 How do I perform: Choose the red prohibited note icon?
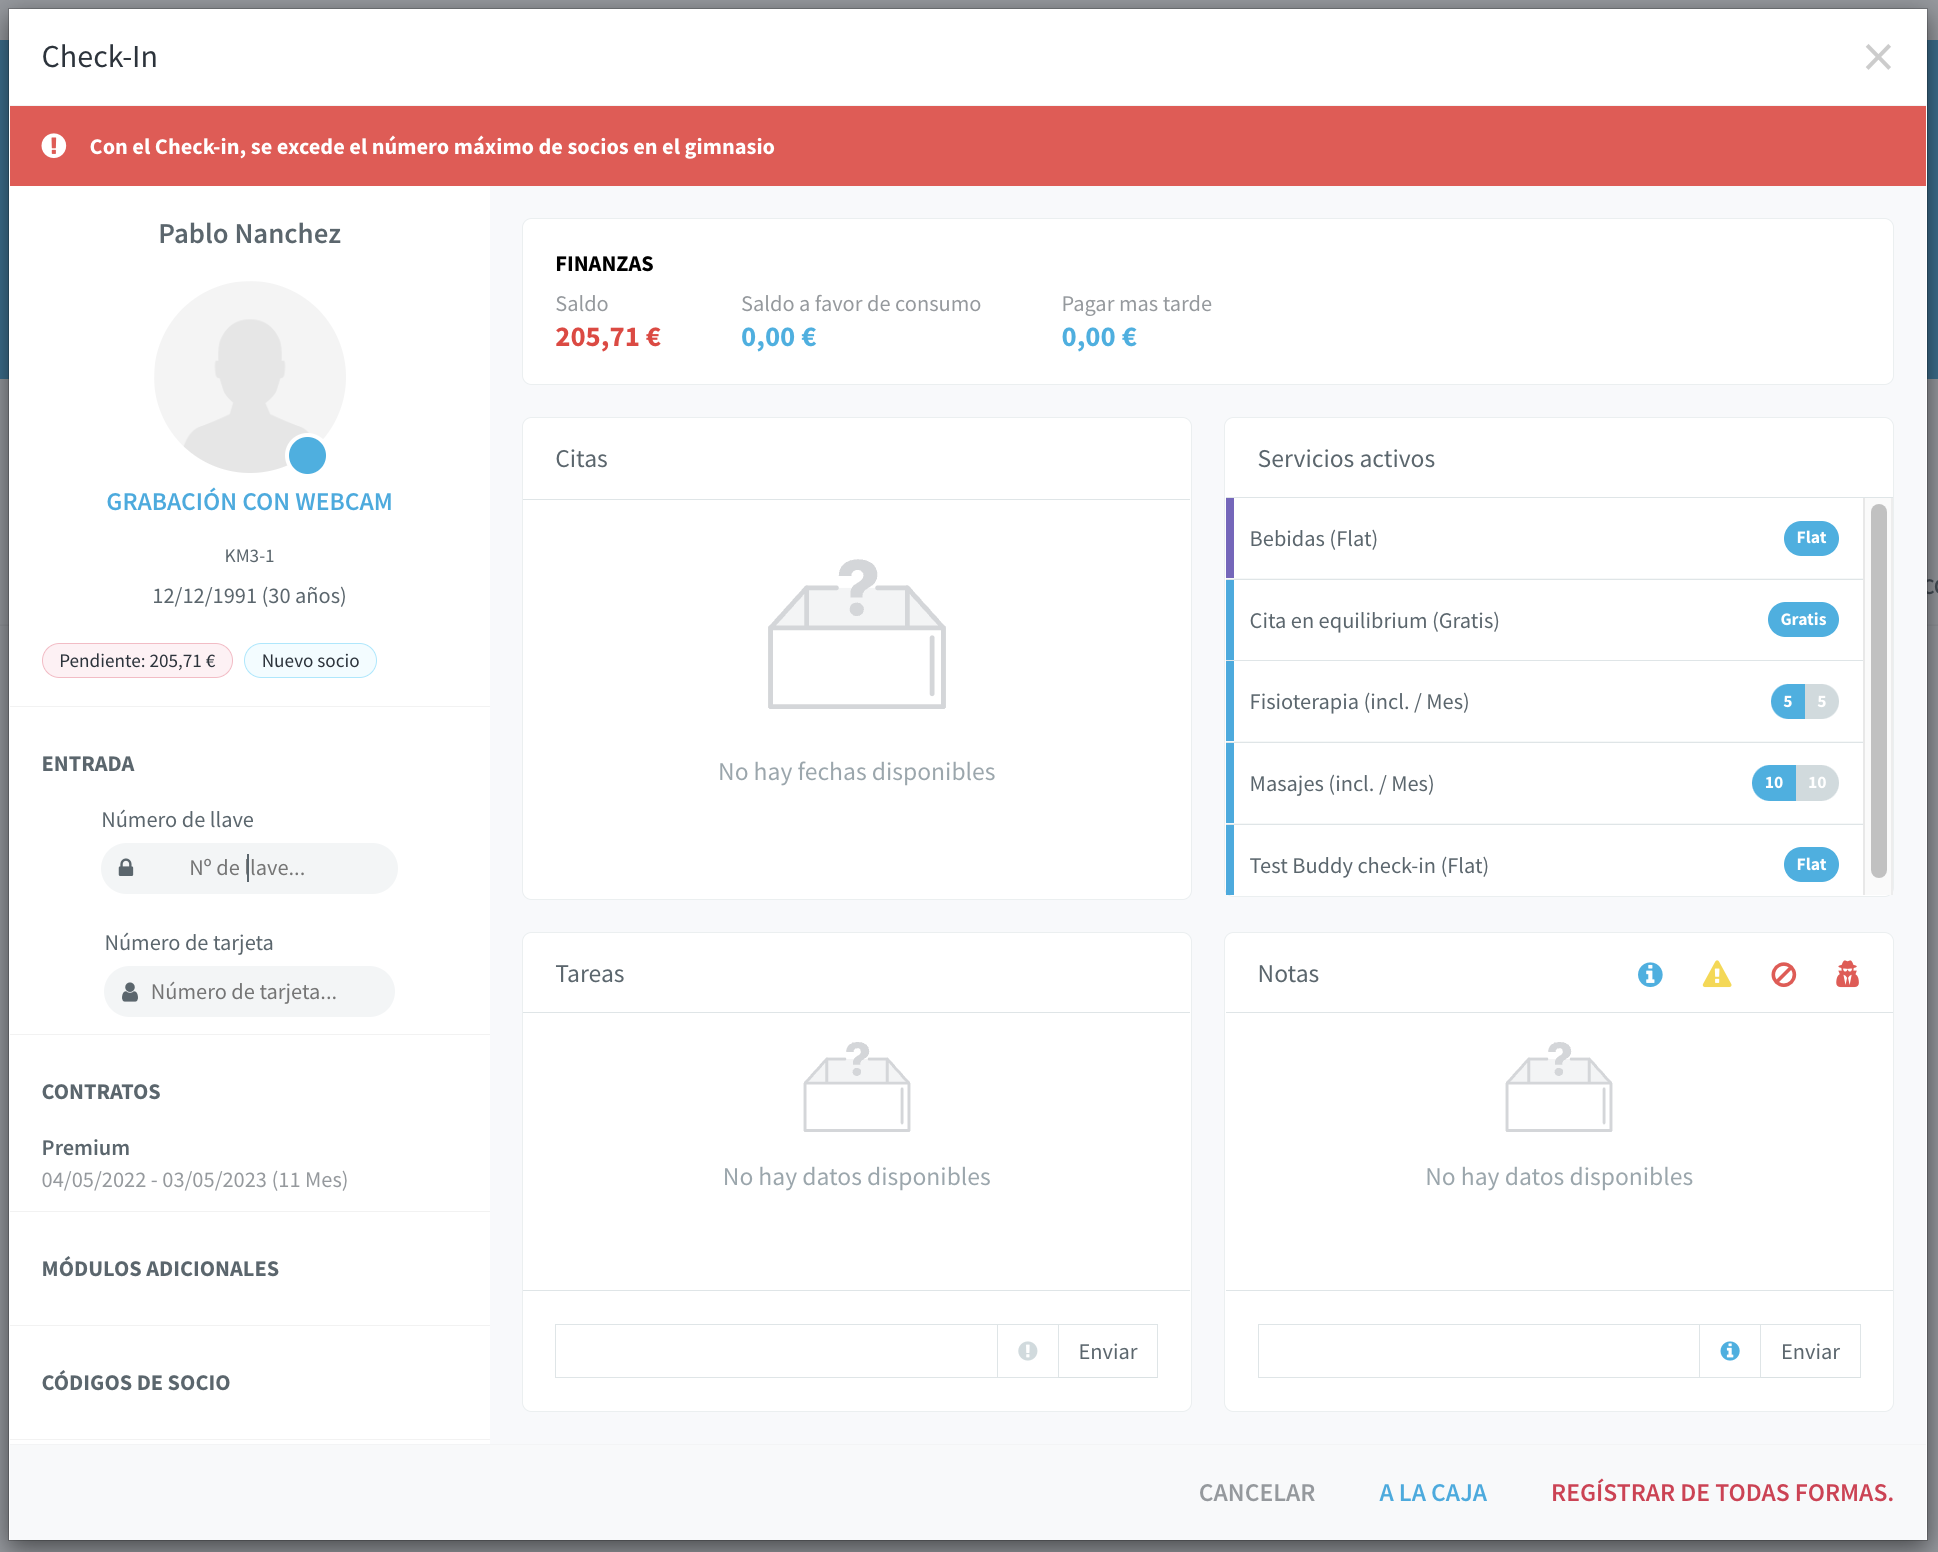point(1783,974)
